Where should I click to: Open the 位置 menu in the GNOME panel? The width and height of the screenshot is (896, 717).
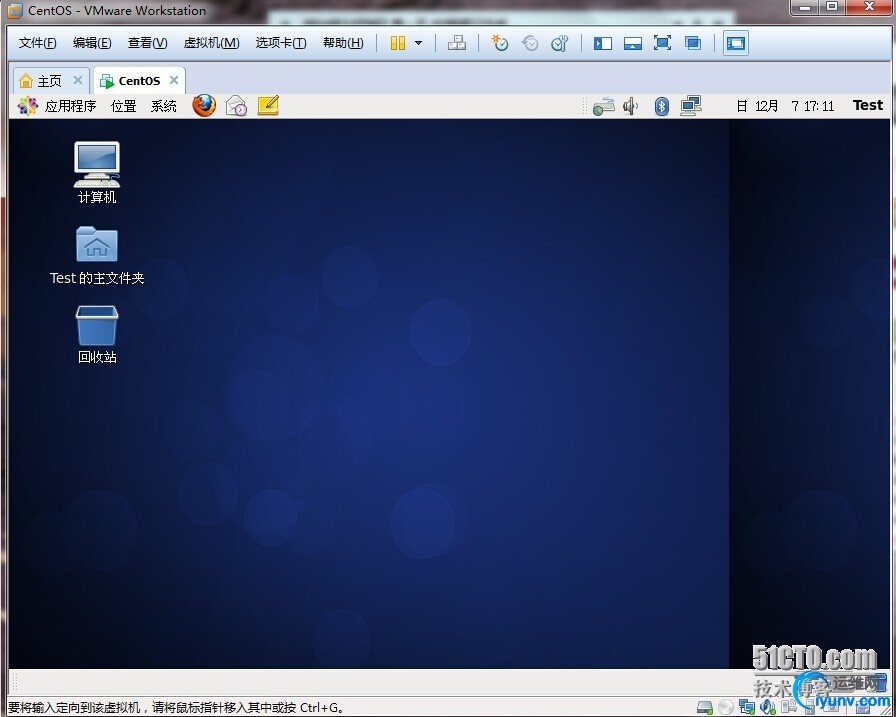(x=123, y=106)
